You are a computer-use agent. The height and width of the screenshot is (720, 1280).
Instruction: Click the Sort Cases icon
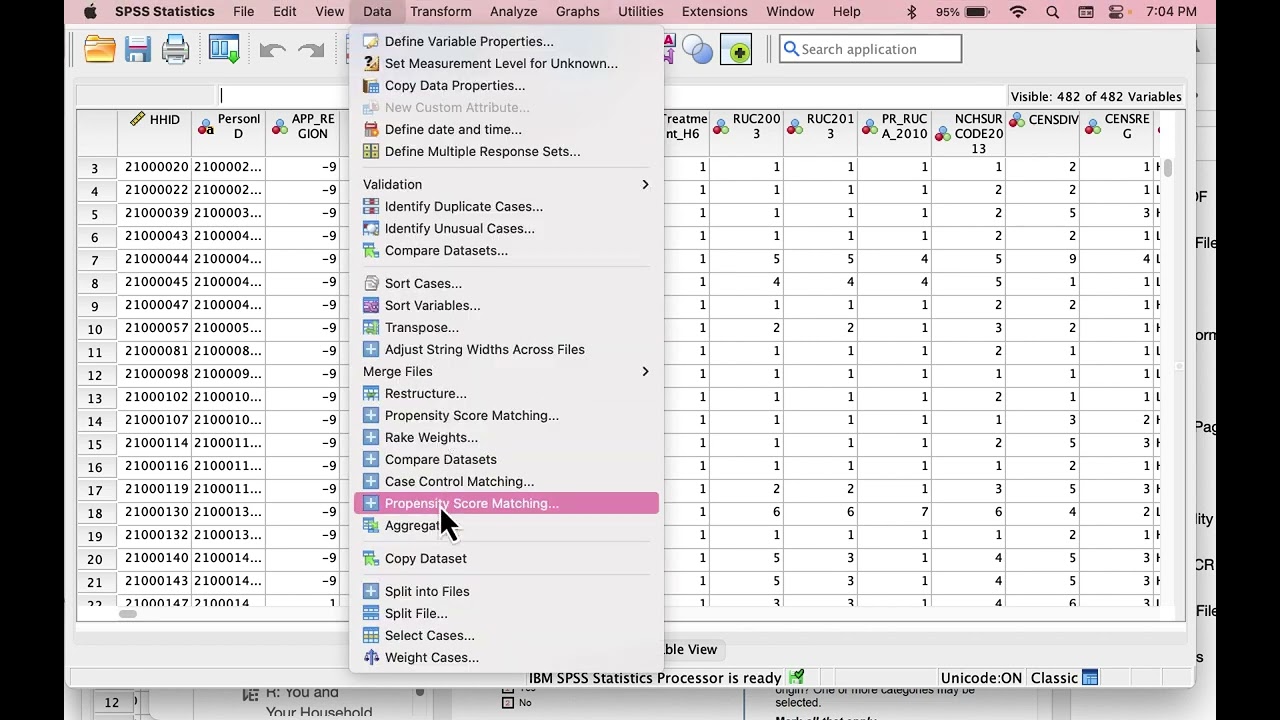(x=371, y=283)
